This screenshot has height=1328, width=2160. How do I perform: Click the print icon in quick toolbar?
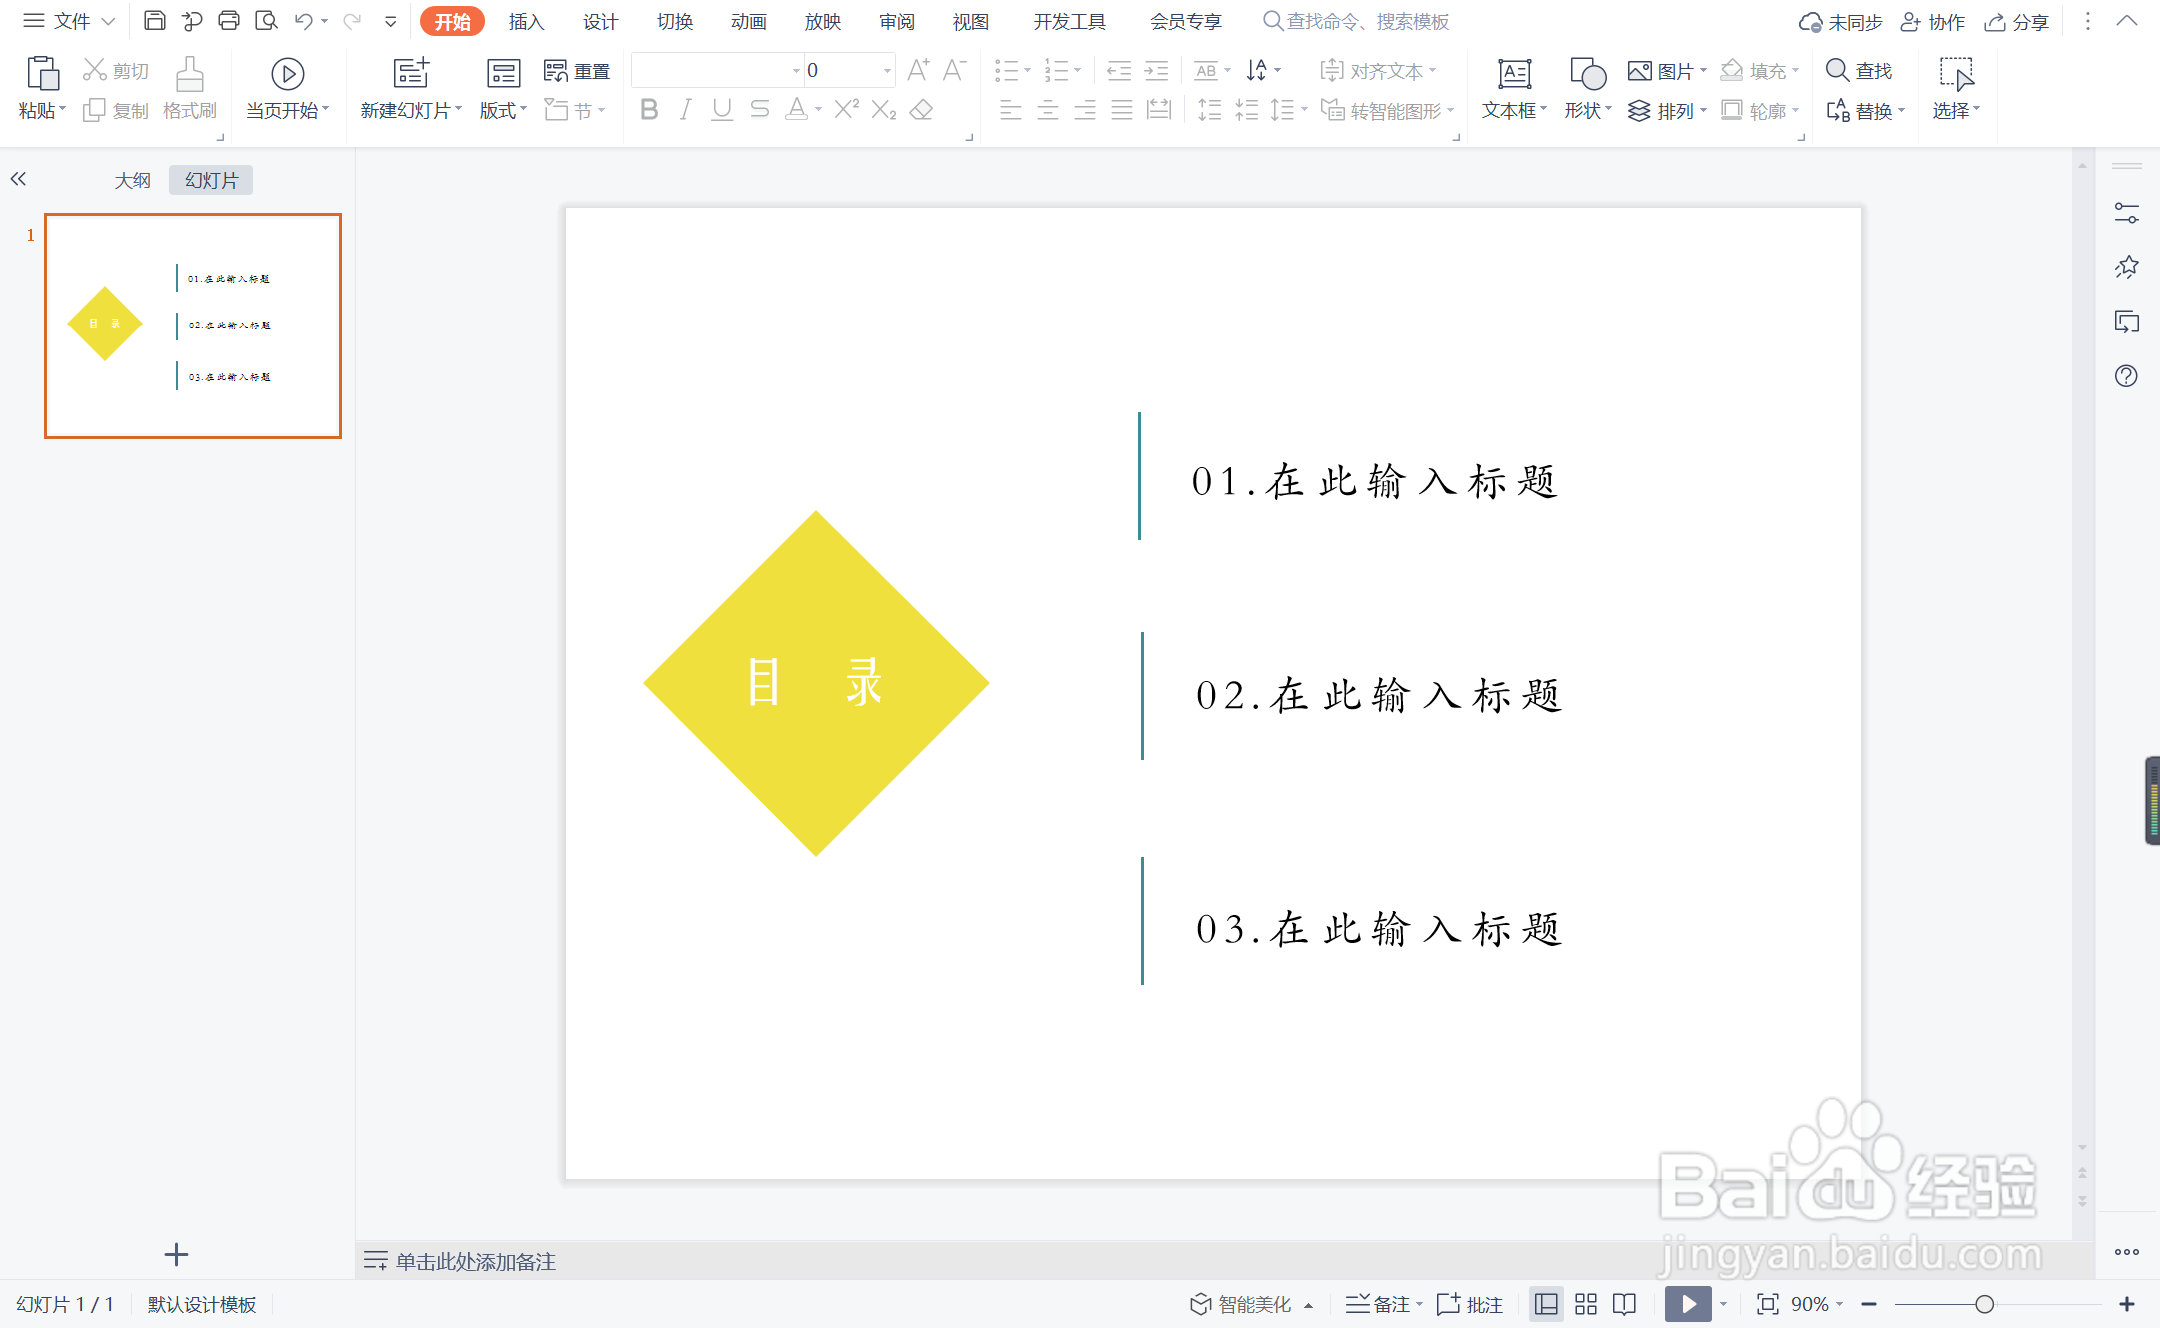pos(229,20)
